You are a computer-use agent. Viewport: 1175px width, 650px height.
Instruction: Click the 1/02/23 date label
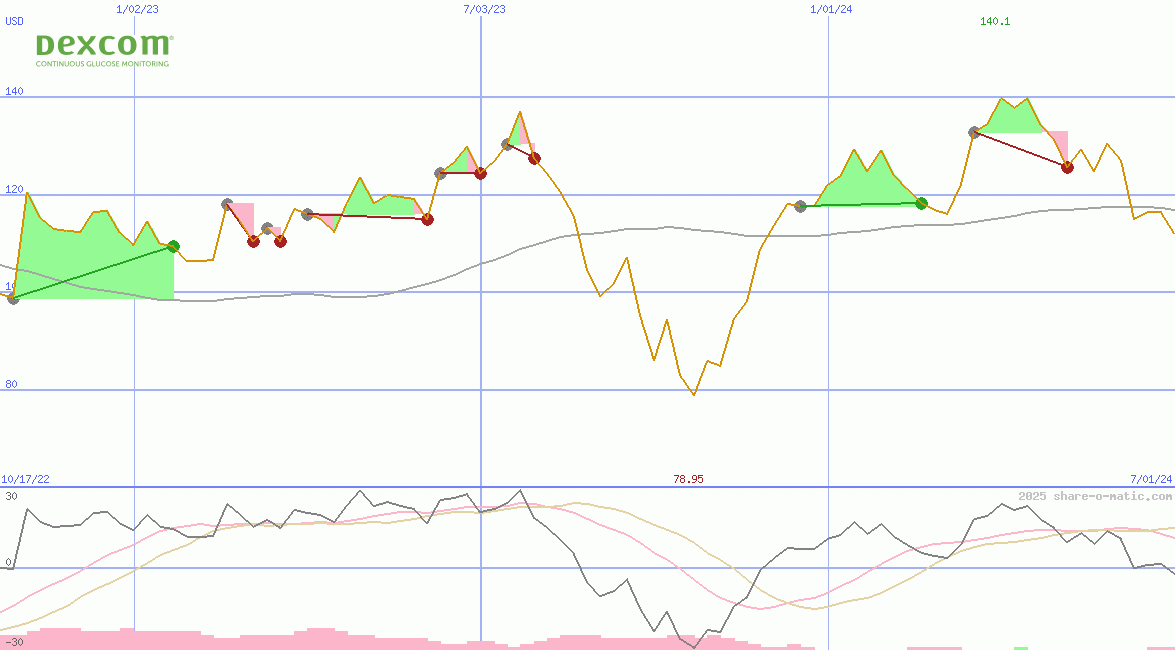[136, 9]
